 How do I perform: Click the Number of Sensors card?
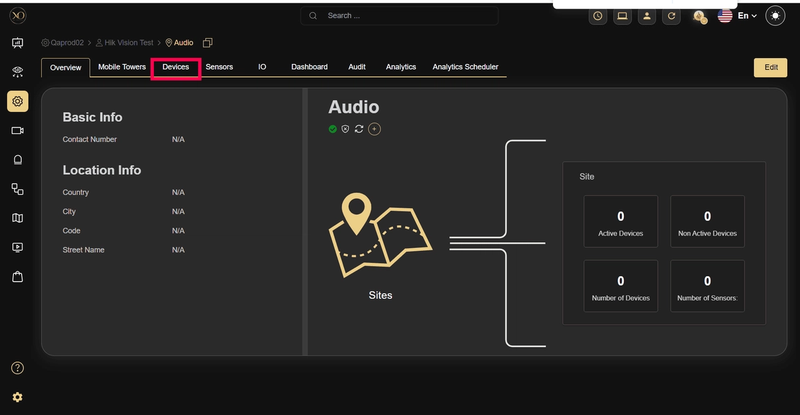[707, 286]
